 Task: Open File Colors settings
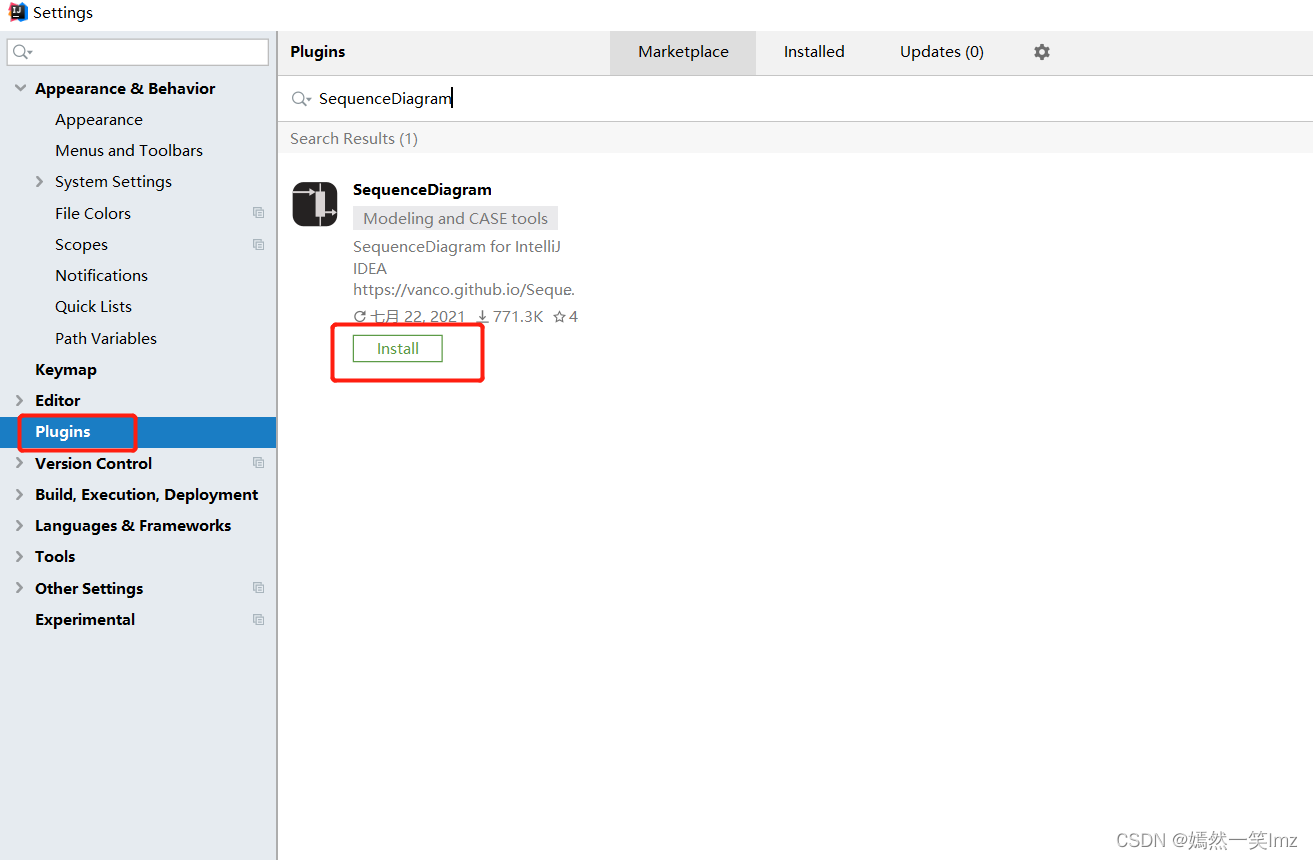tap(93, 213)
